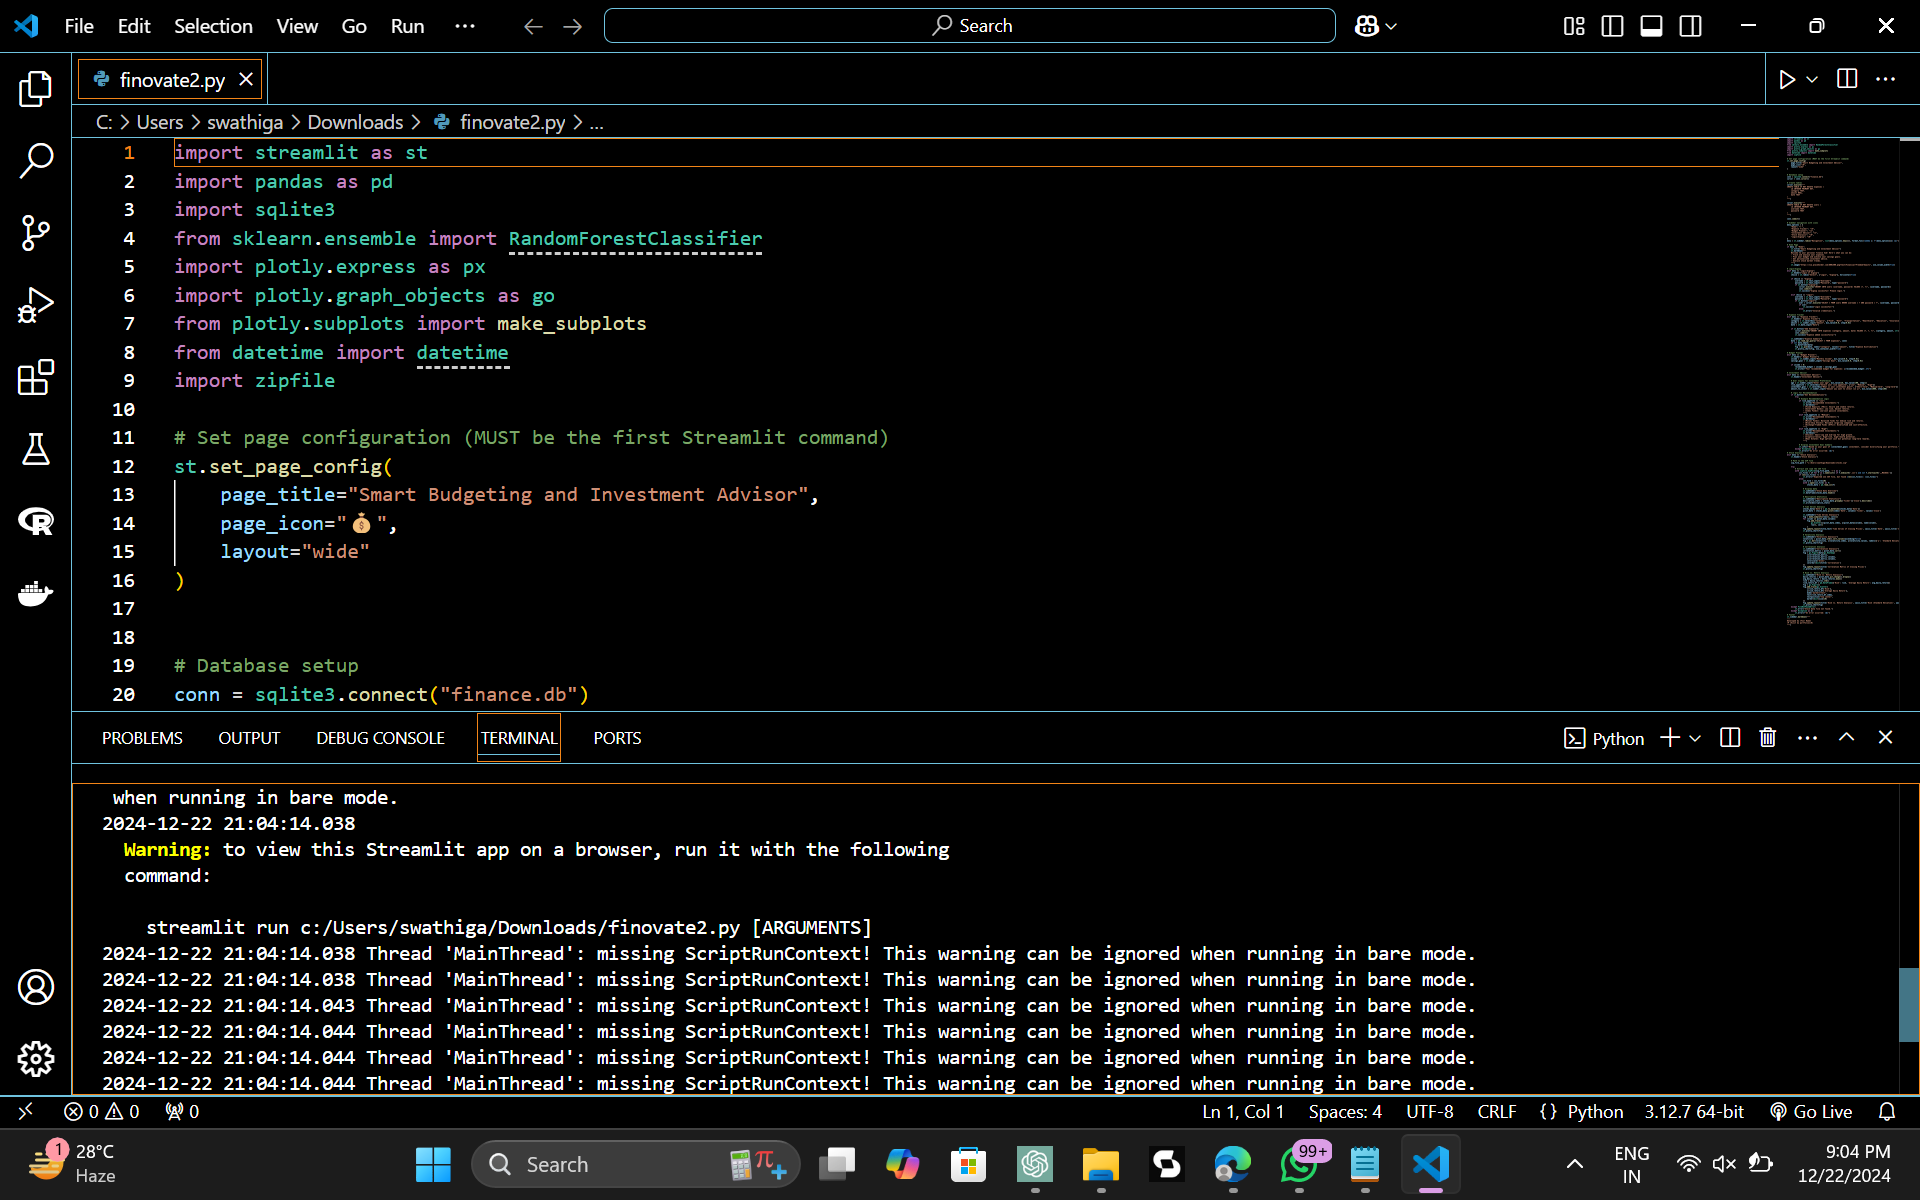Image resolution: width=1920 pixels, height=1200 pixels.
Task: Open Run and Debug view
Action: [35, 305]
